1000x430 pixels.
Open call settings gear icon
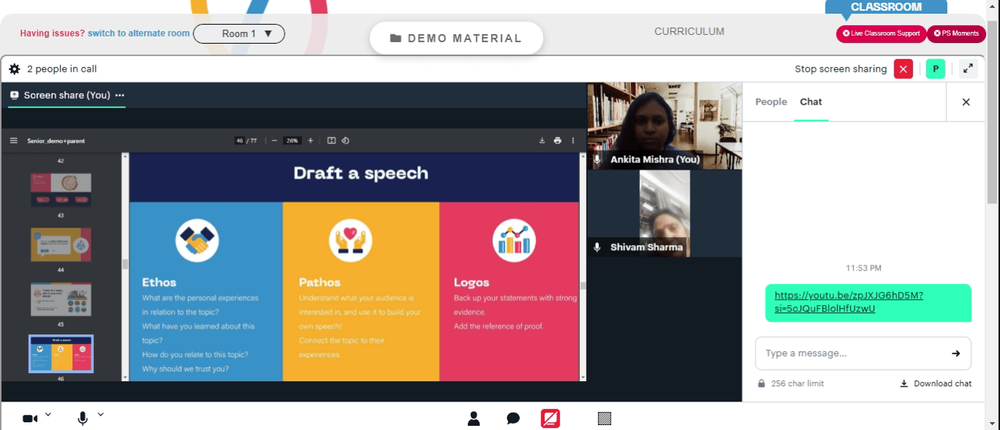[14, 69]
